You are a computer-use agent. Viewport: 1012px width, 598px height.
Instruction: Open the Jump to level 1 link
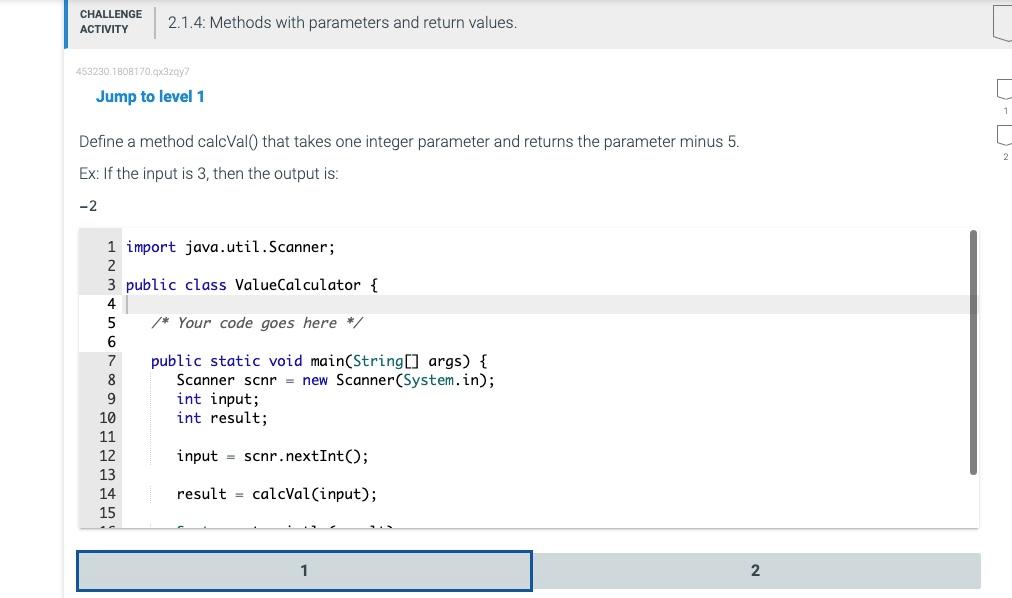[x=150, y=96]
